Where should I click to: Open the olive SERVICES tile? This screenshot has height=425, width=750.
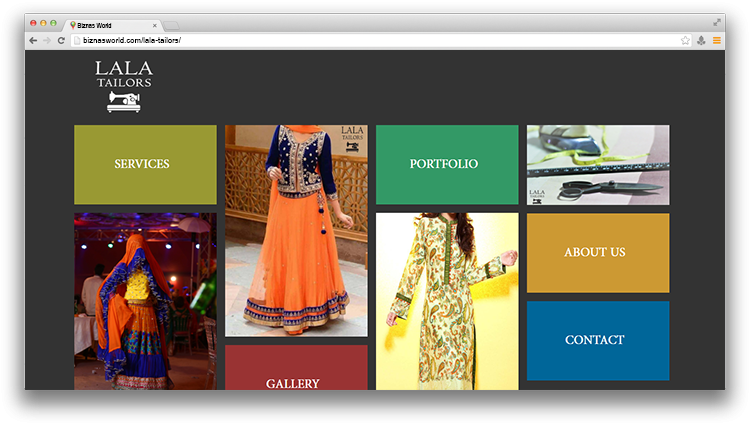coord(145,165)
